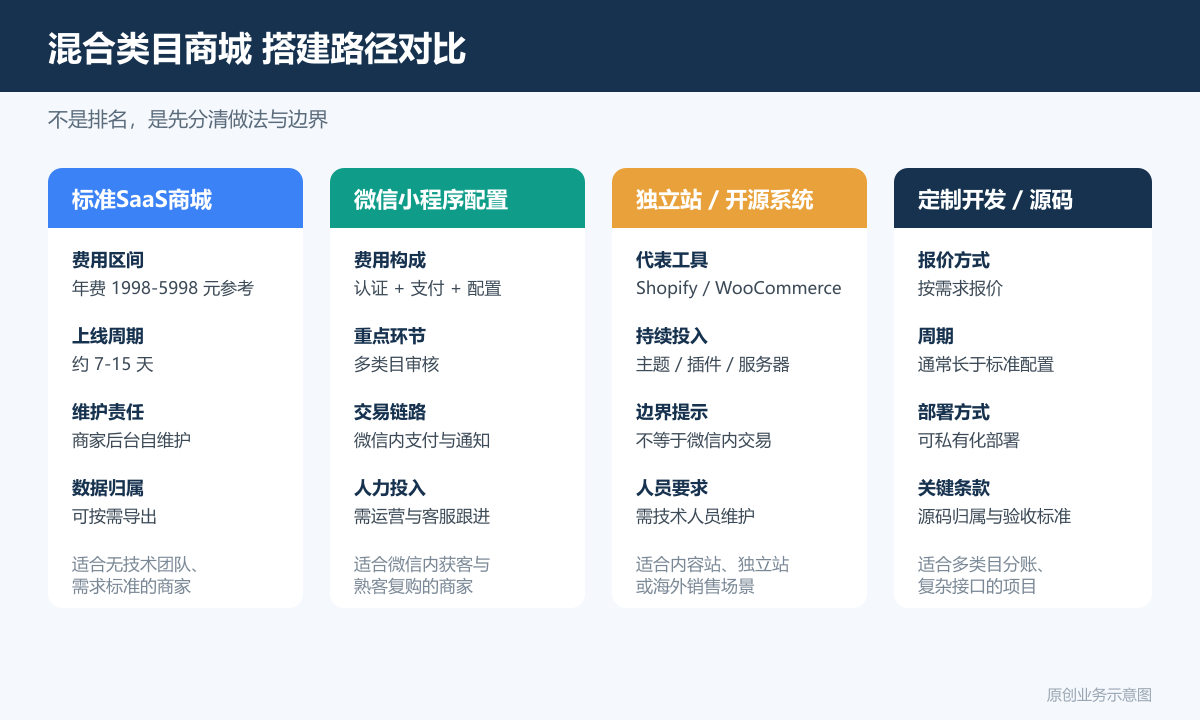Select the 定制开发 / 源码 card header
The width and height of the screenshot is (1200, 720).
tap(1023, 198)
